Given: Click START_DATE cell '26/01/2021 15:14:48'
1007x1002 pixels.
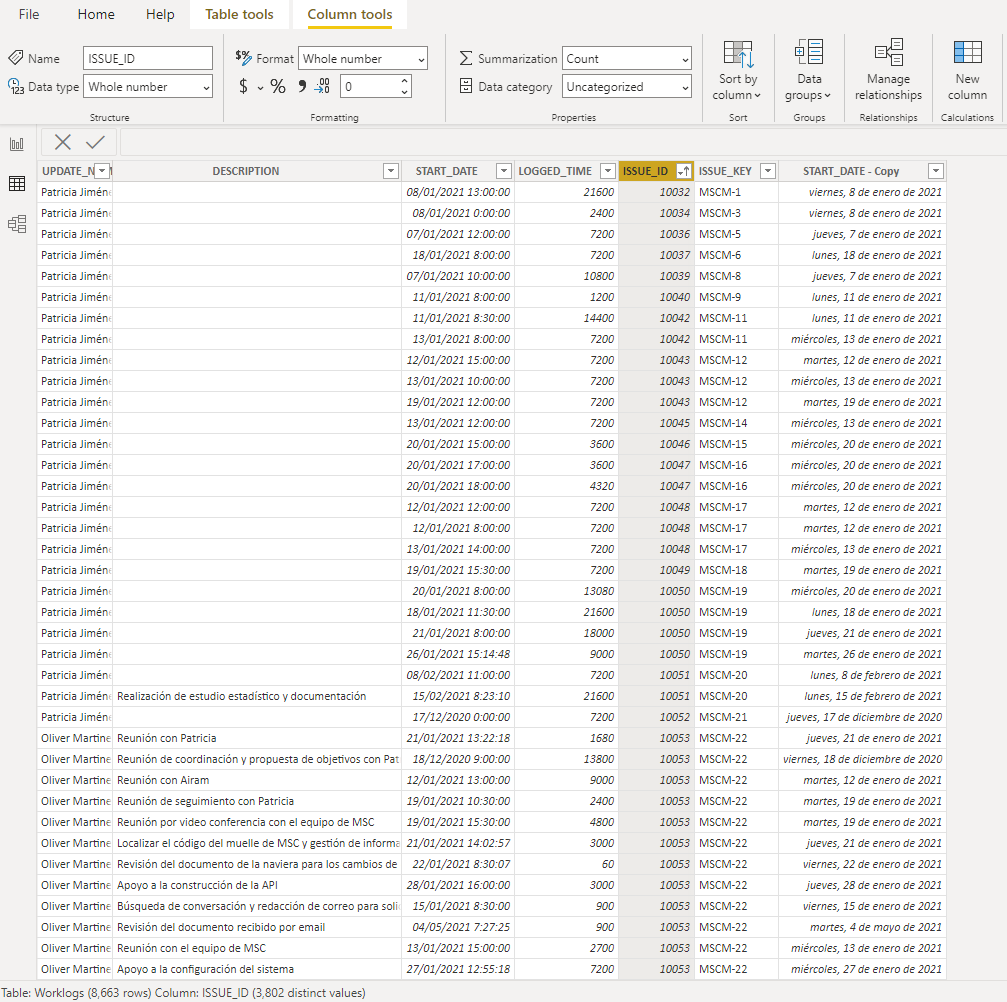Looking at the screenshot, I should [x=458, y=654].
